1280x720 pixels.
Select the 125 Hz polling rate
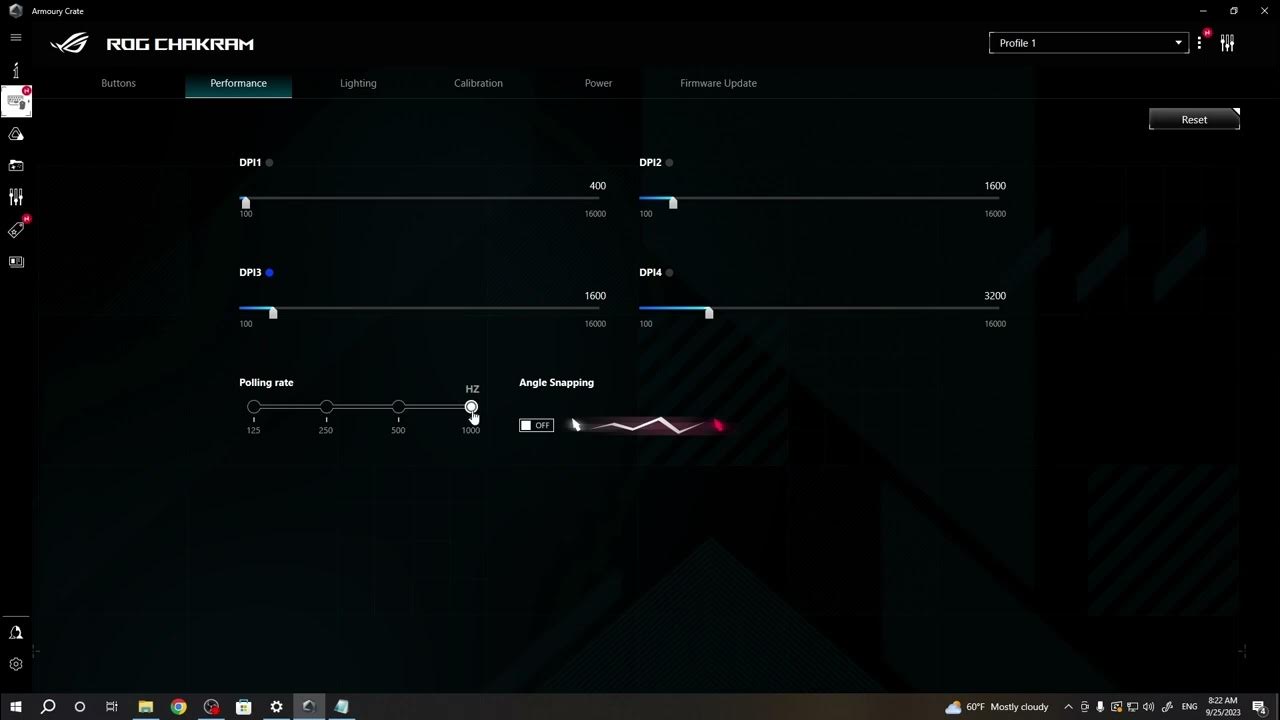(254, 407)
